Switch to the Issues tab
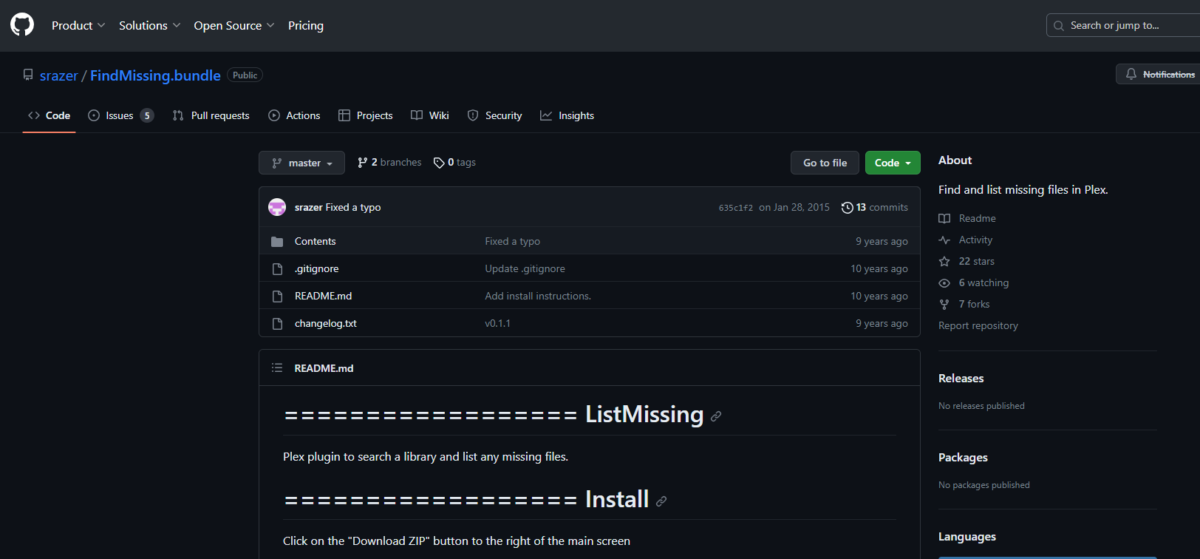1200x559 pixels. (x=121, y=115)
